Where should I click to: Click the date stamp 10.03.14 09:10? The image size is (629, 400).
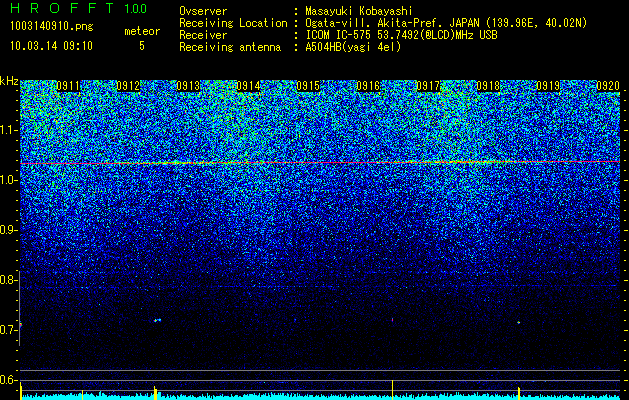(51, 46)
